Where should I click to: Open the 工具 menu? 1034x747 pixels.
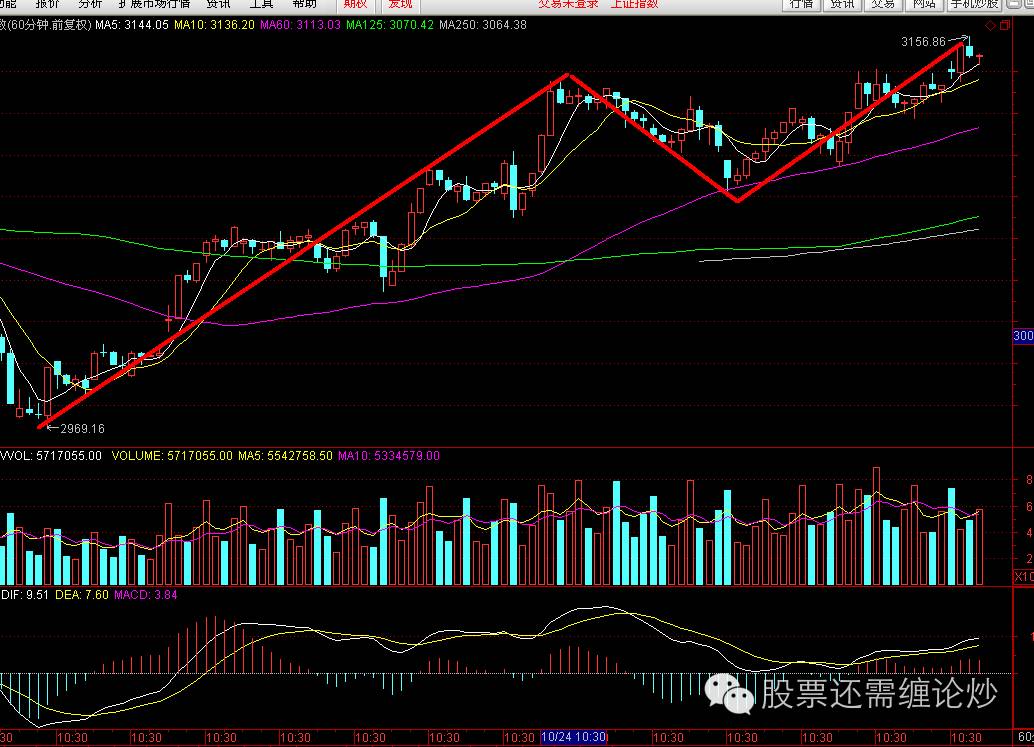click(x=261, y=4)
